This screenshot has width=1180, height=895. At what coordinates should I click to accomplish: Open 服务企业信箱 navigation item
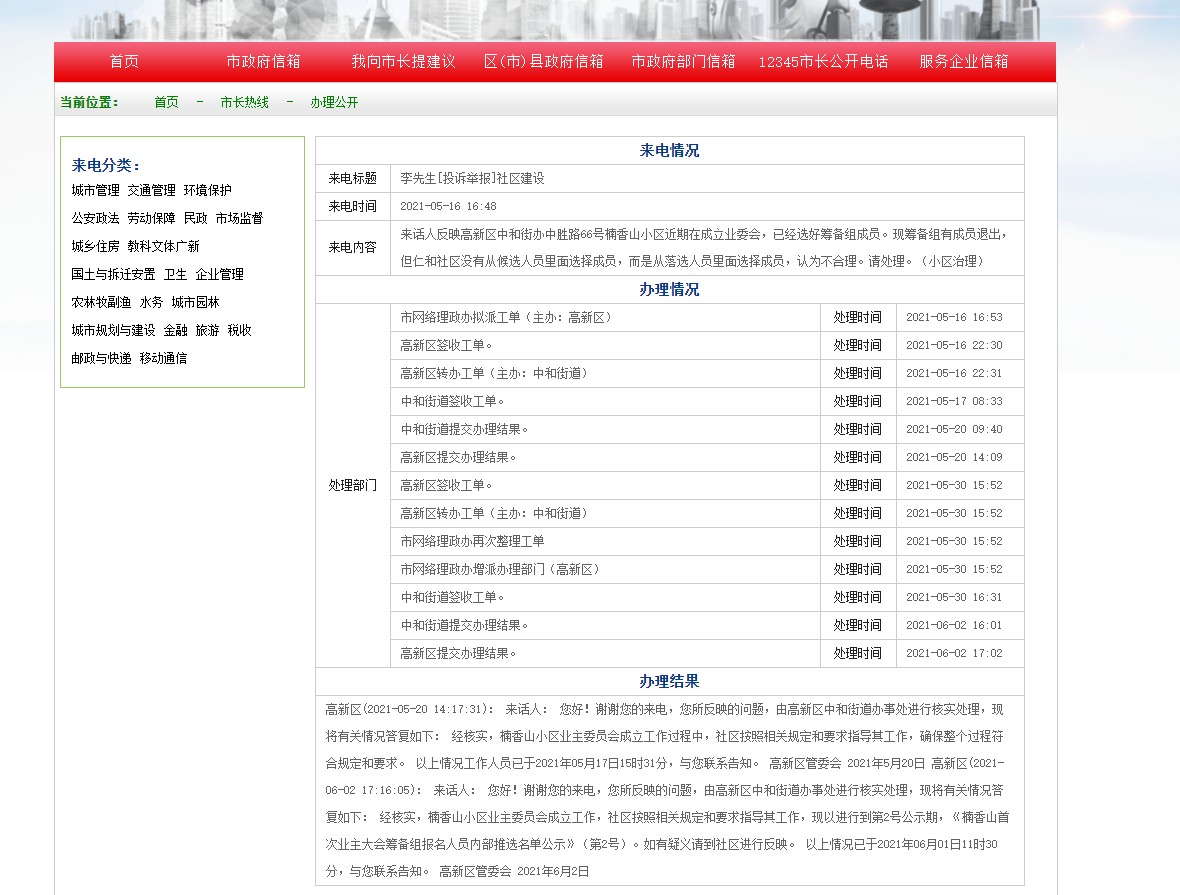click(x=963, y=62)
